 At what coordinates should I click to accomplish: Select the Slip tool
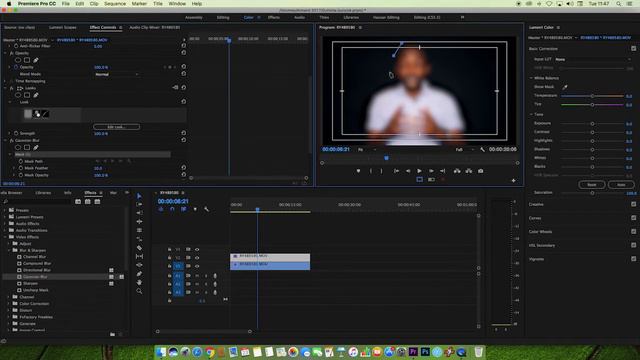(139, 256)
